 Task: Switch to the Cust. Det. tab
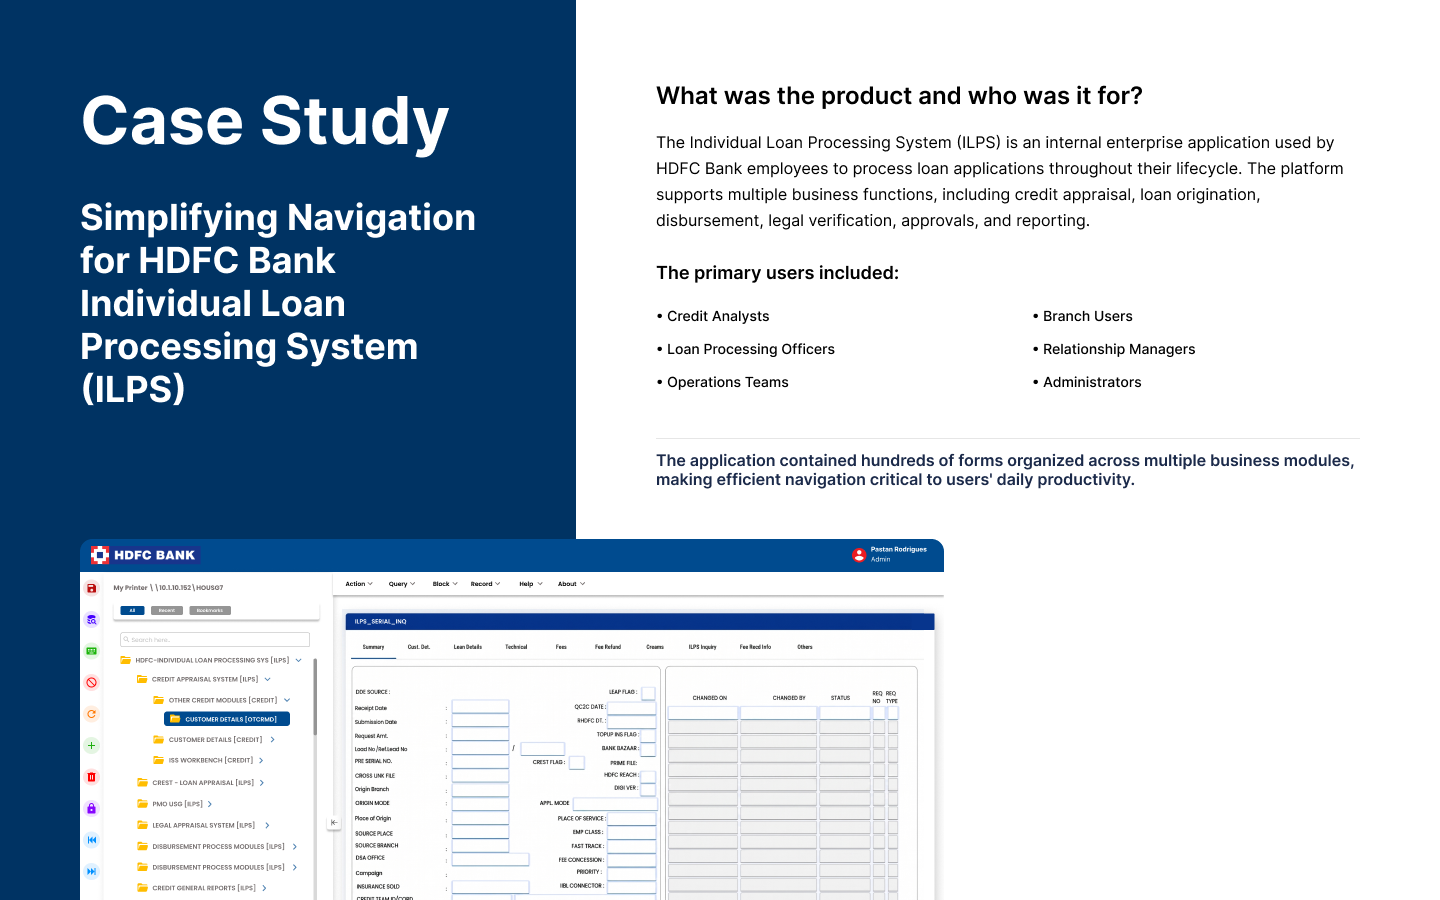coord(419,647)
